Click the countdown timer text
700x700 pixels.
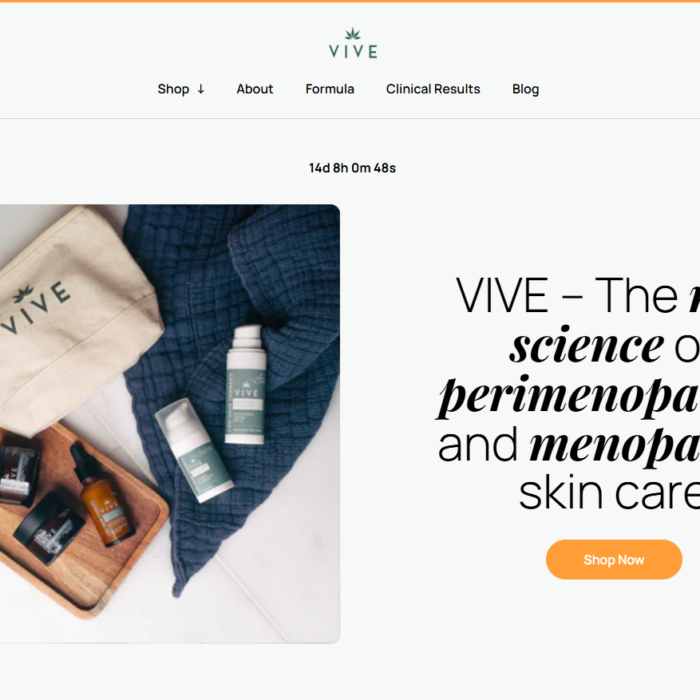click(352, 168)
